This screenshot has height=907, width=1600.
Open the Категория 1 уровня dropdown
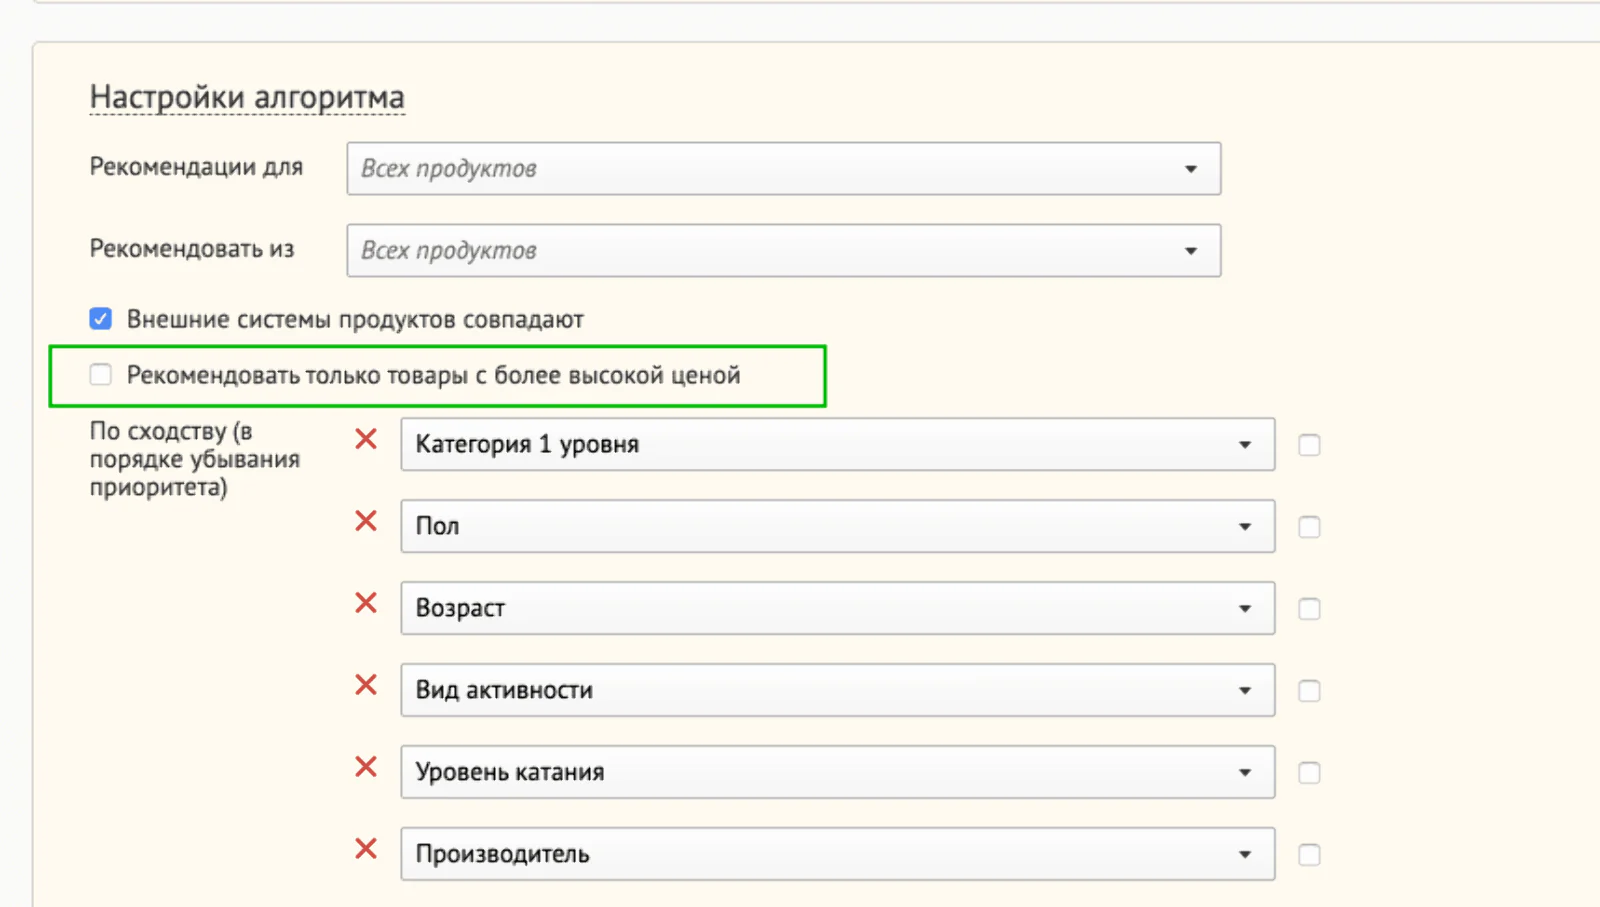click(x=837, y=445)
